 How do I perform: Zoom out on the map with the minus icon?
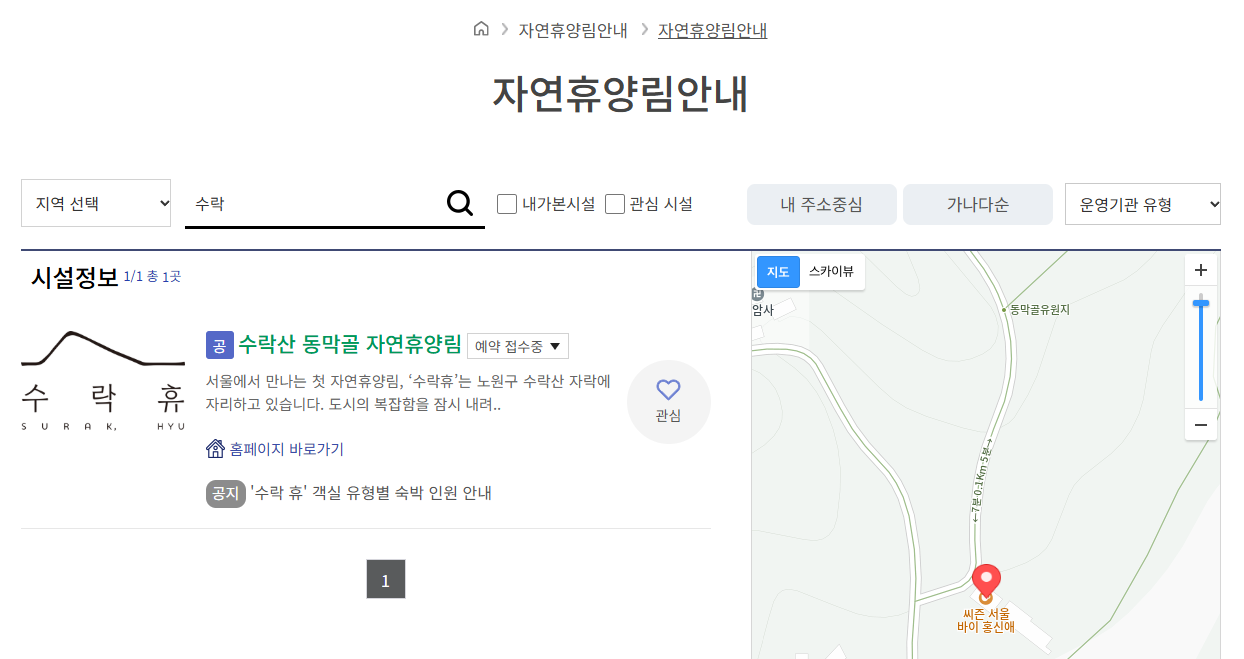click(1201, 424)
